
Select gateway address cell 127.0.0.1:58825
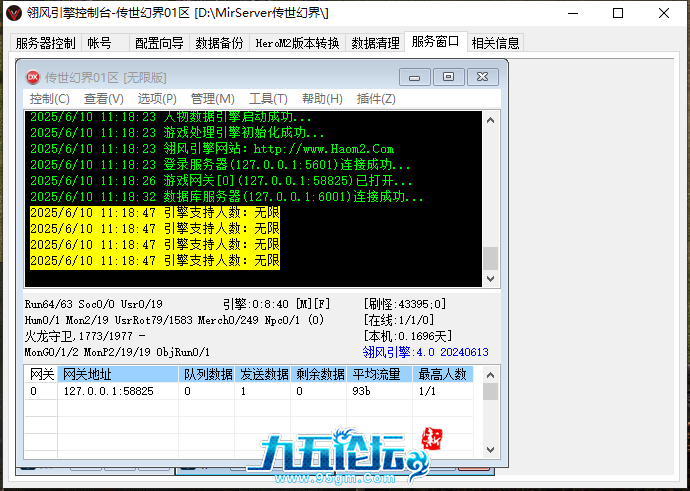click(x=118, y=391)
